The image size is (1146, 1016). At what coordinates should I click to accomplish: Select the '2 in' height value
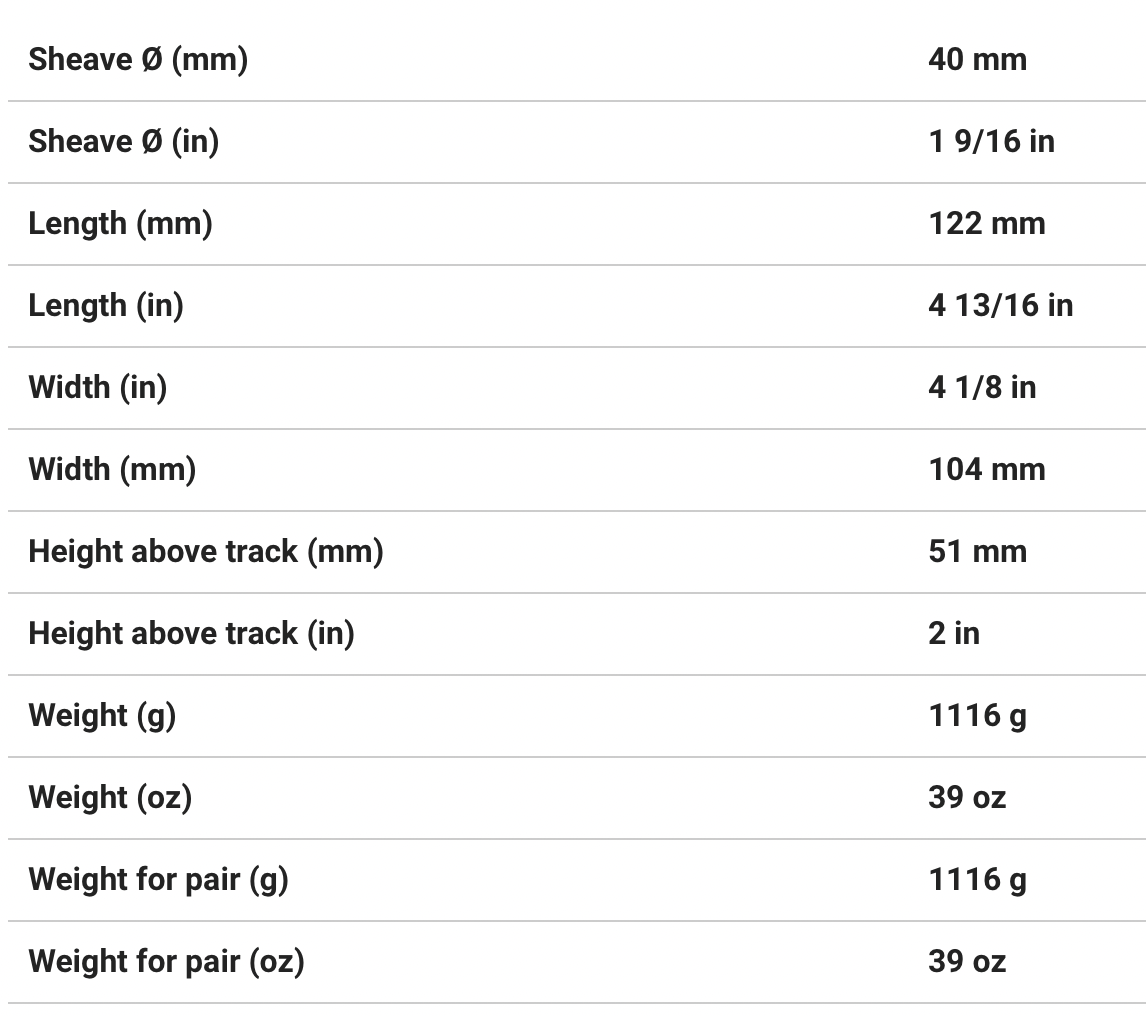click(x=954, y=634)
